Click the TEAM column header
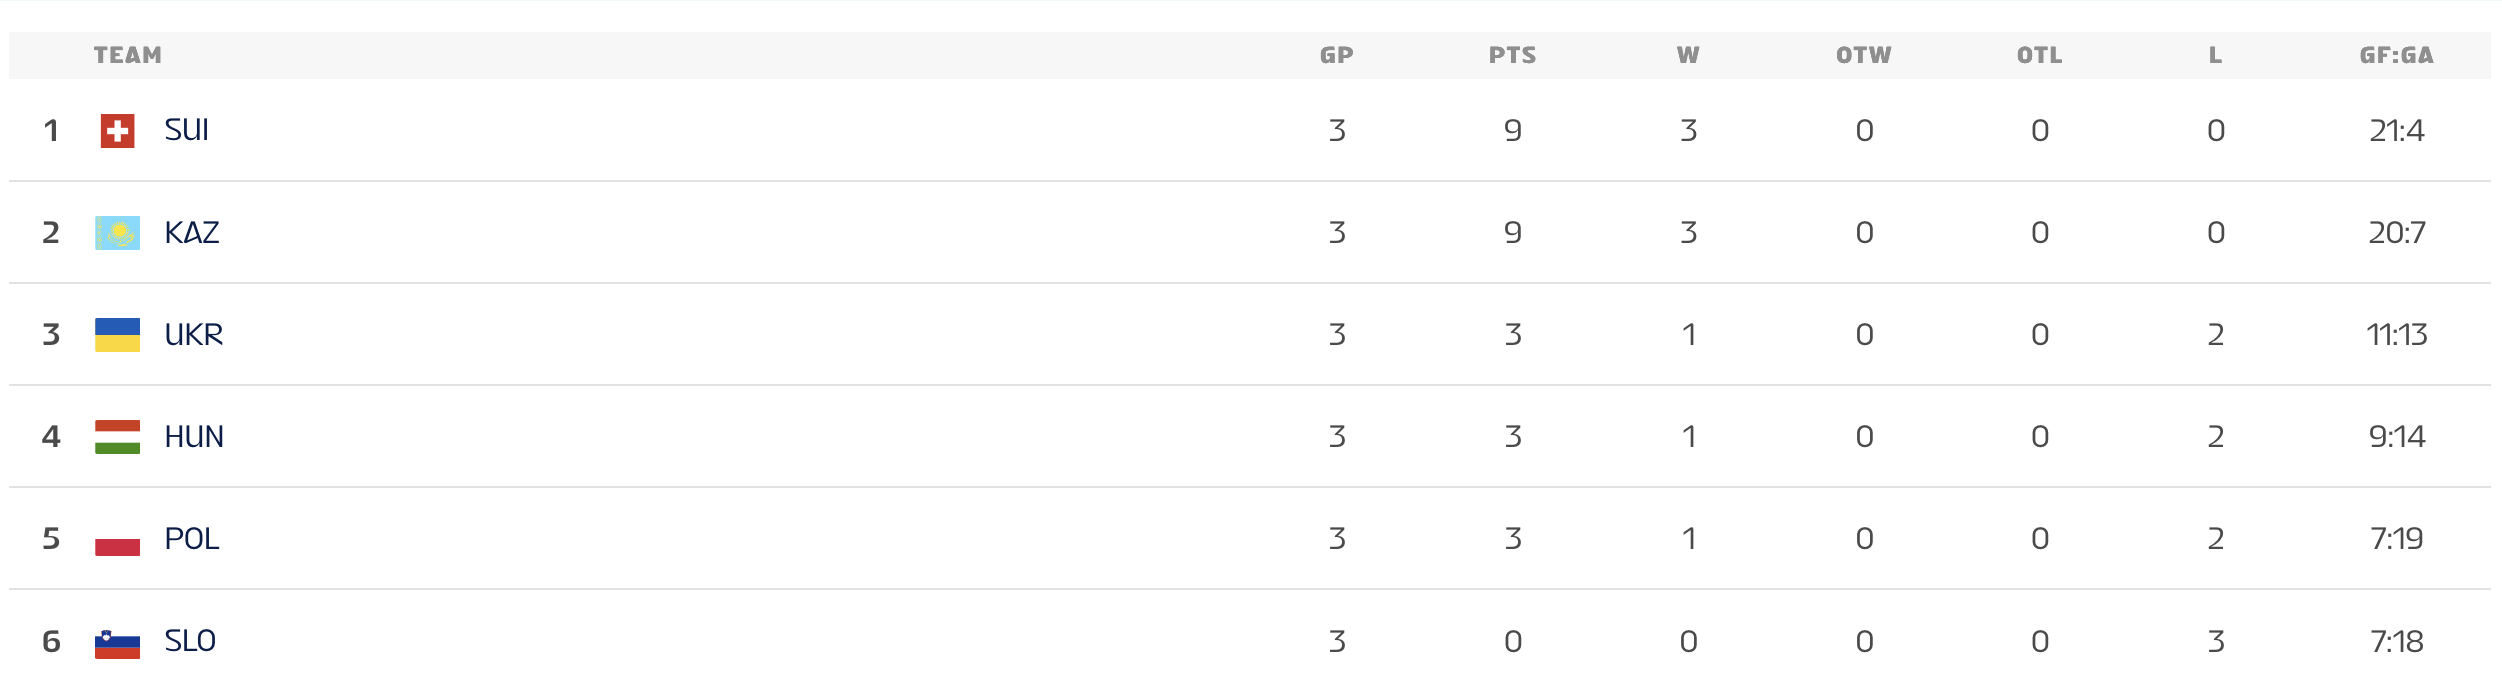2502x688 pixels. (x=128, y=56)
